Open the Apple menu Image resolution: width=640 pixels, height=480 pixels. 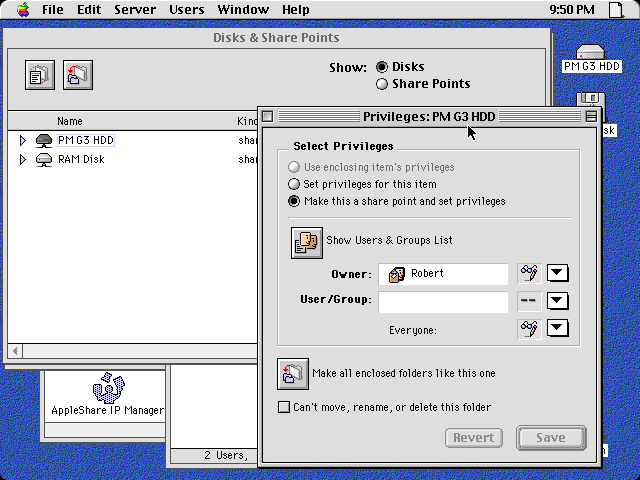(22, 10)
